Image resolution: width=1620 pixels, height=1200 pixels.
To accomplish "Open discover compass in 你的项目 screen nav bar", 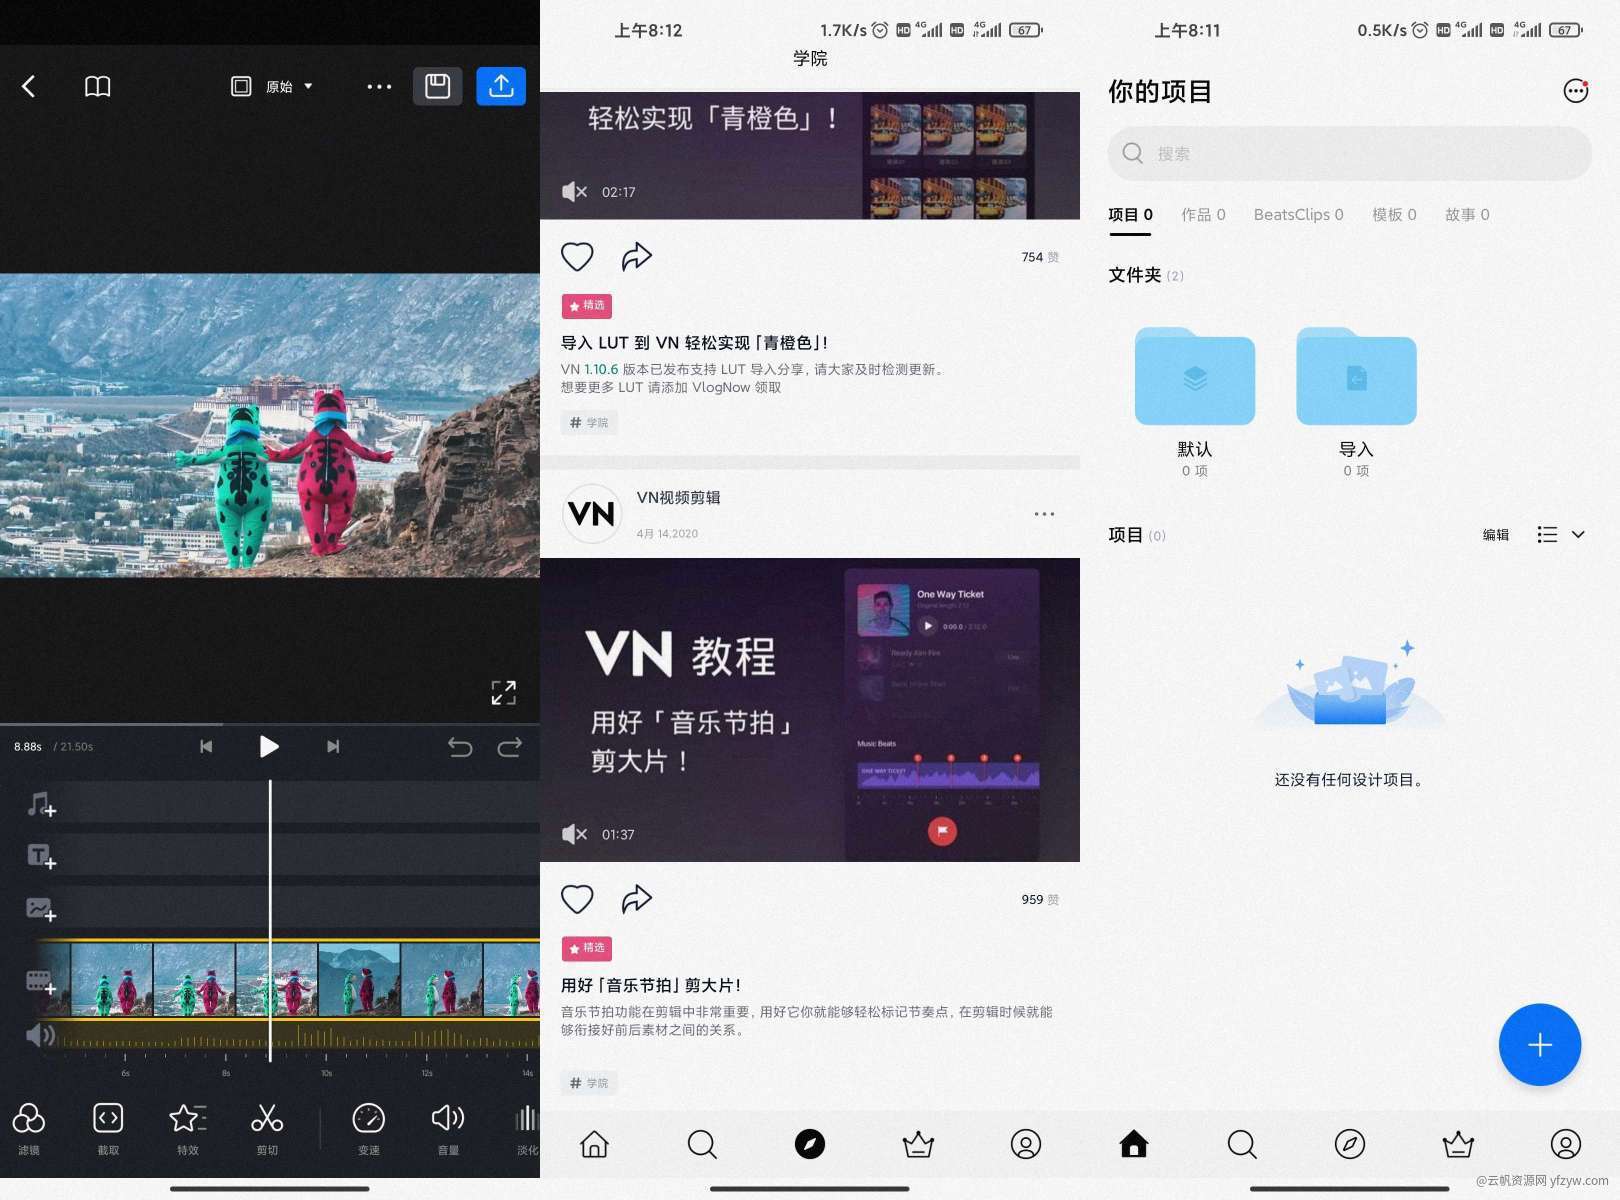I will [1350, 1144].
